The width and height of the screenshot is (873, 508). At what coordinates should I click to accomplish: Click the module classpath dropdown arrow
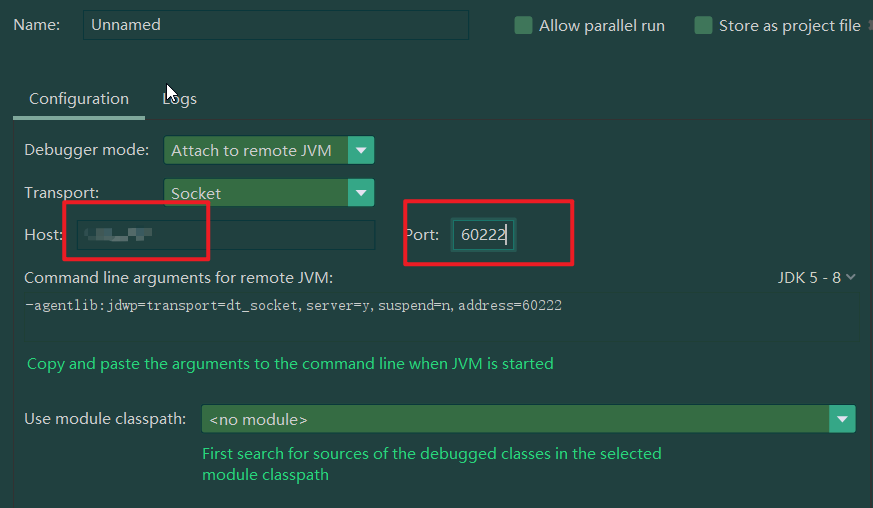(x=842, y=419)
